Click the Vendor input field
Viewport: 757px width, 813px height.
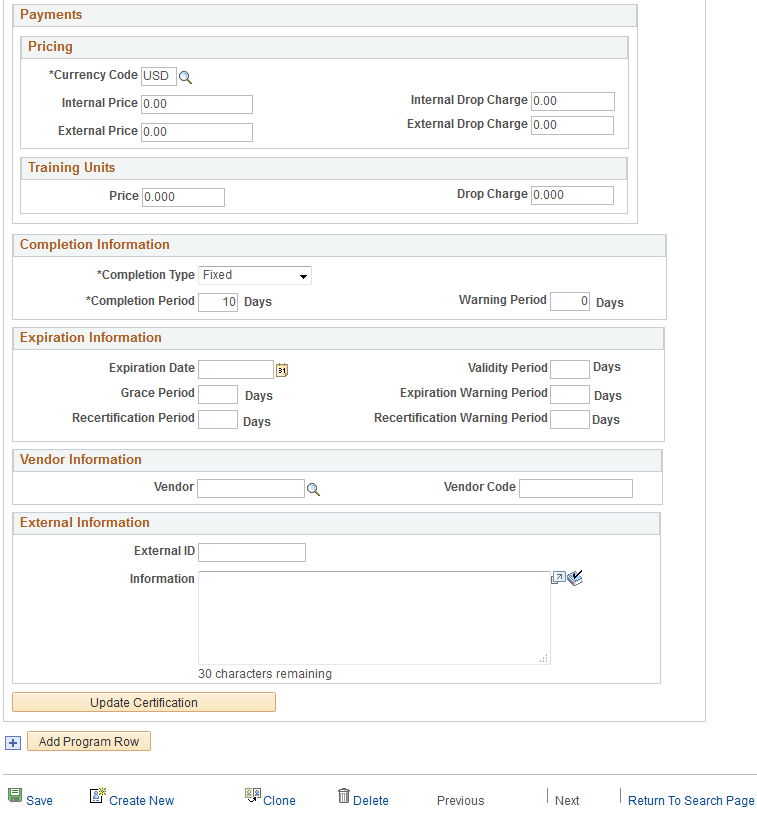(x=251, y=488)
